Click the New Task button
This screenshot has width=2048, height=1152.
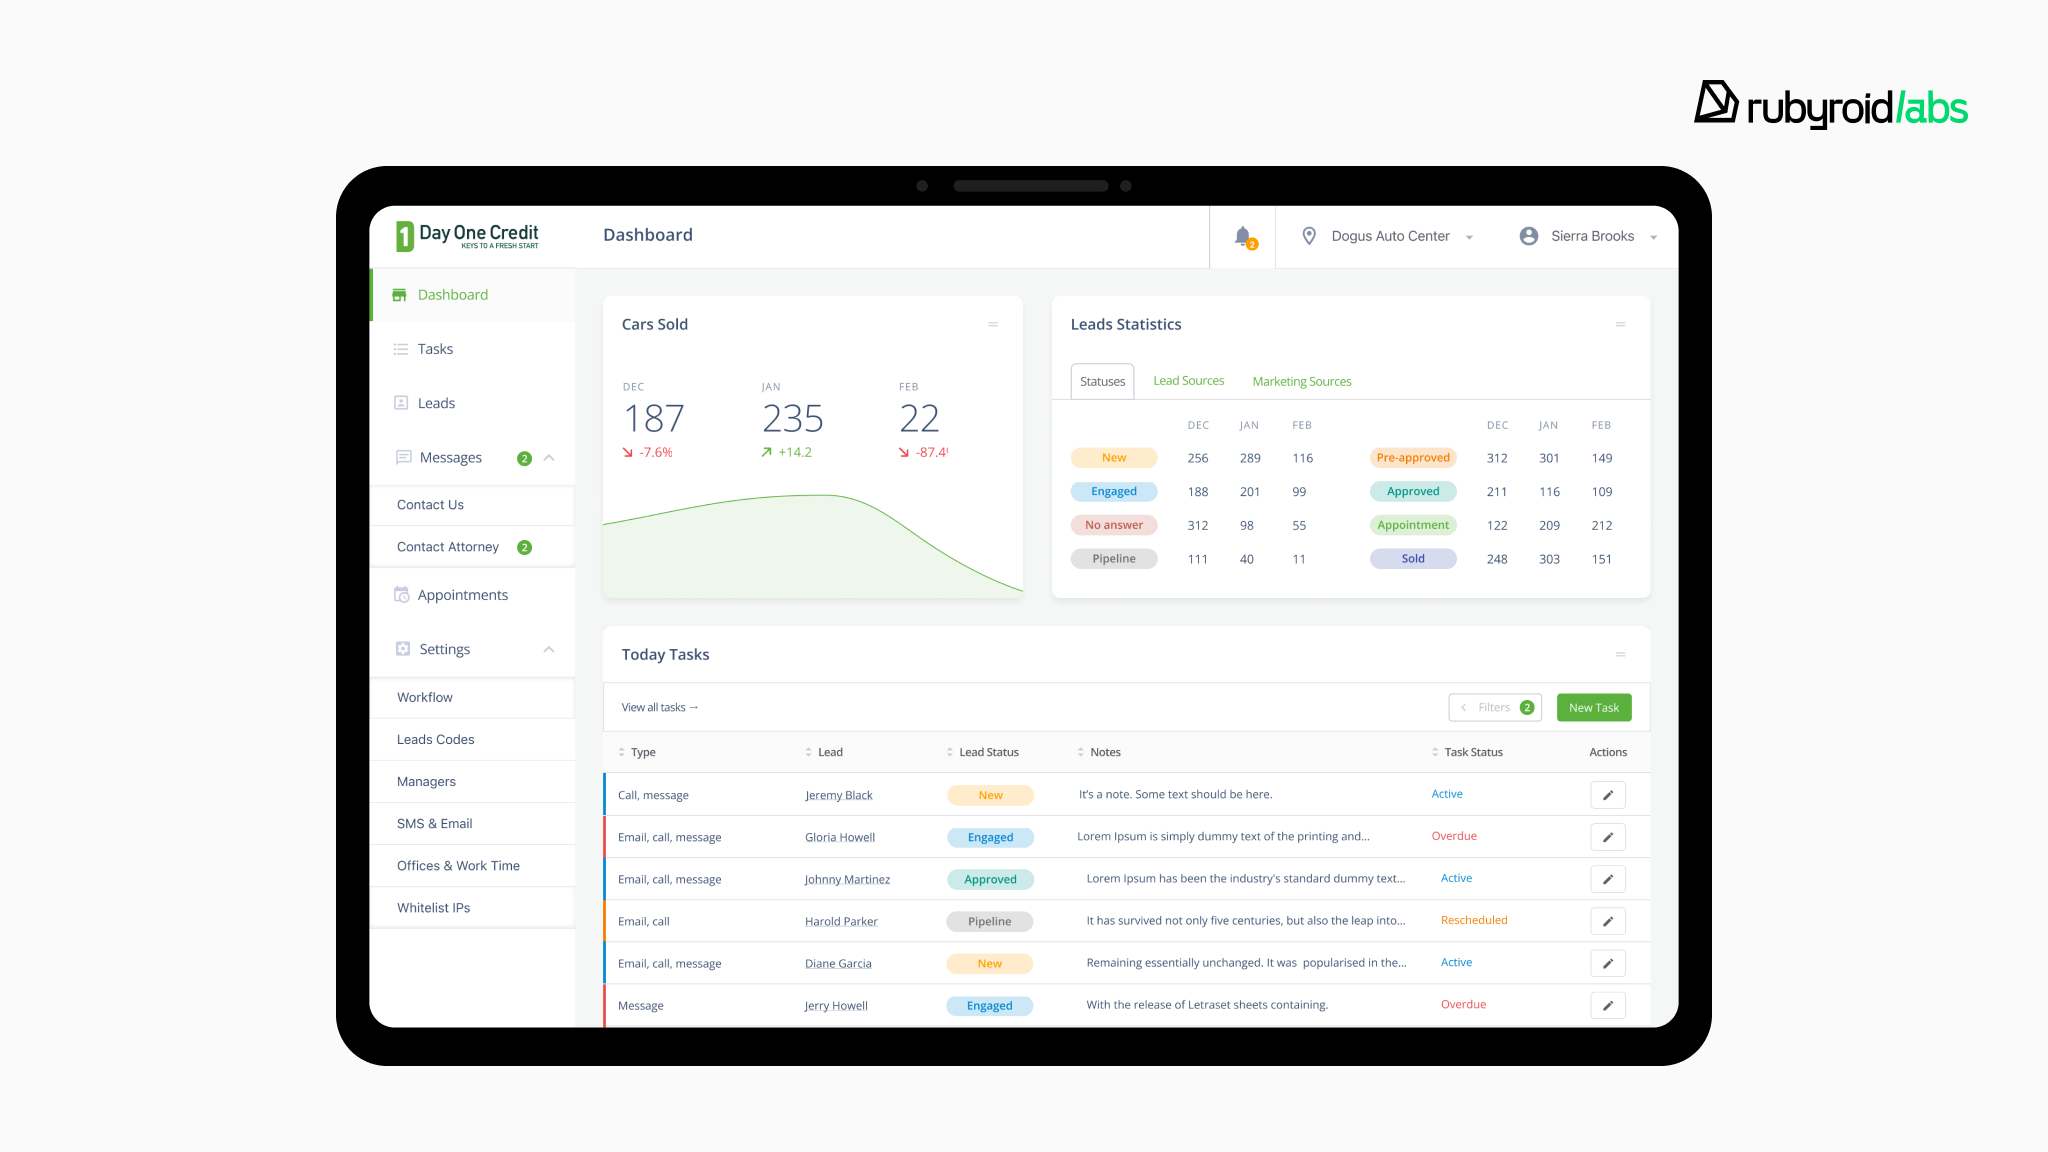pos(1593,707)
